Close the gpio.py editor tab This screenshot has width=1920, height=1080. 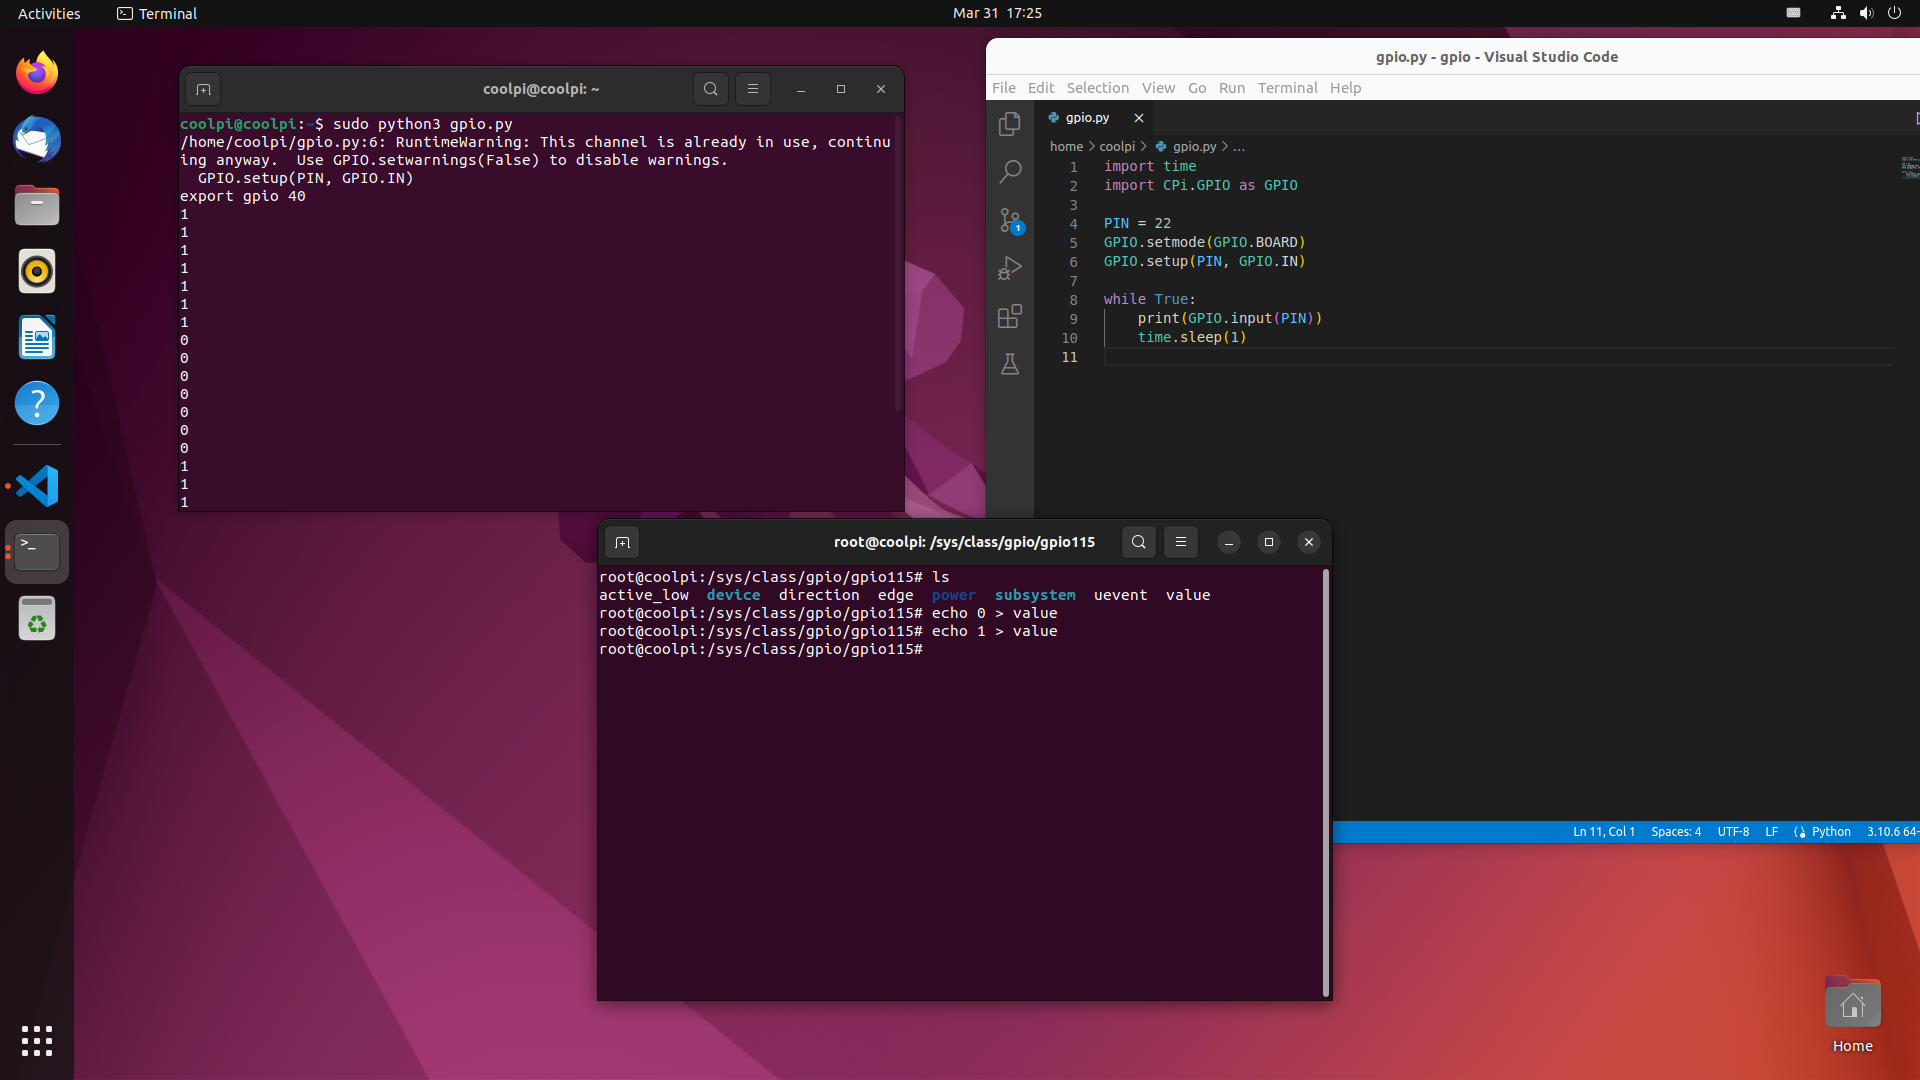tap(1138, 118)
